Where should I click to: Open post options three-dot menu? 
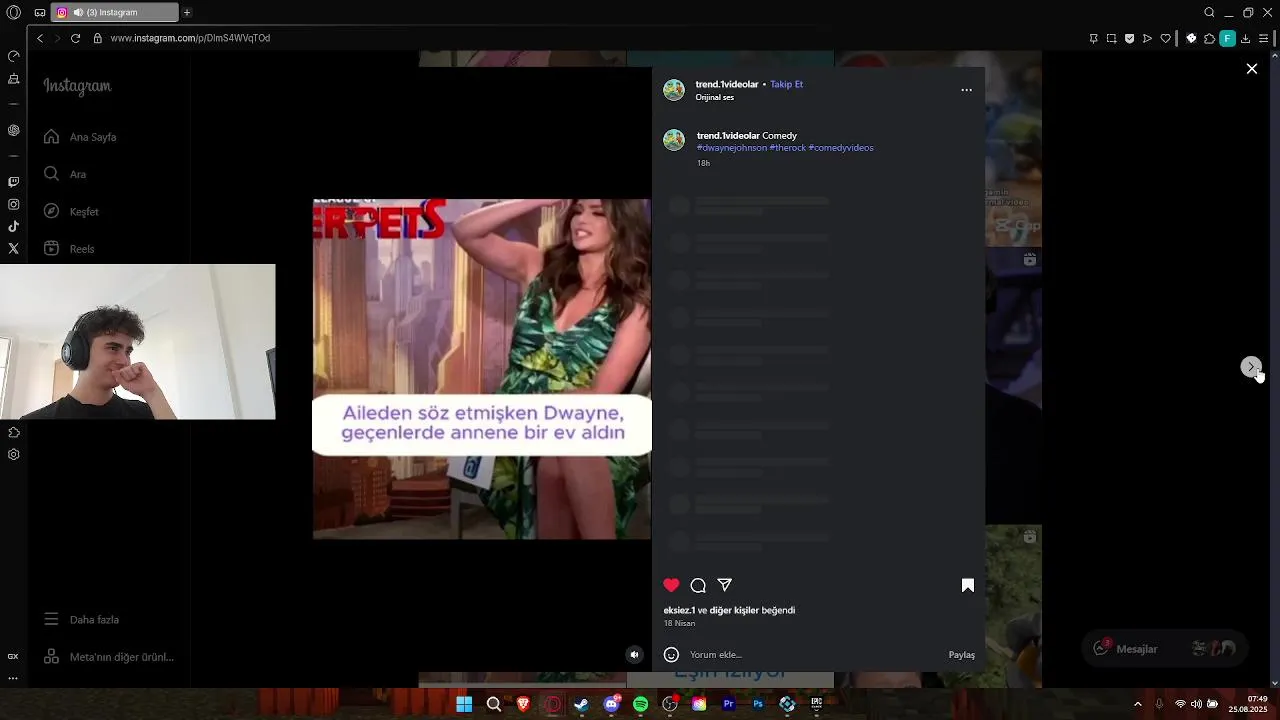click(x=966, y=90)
